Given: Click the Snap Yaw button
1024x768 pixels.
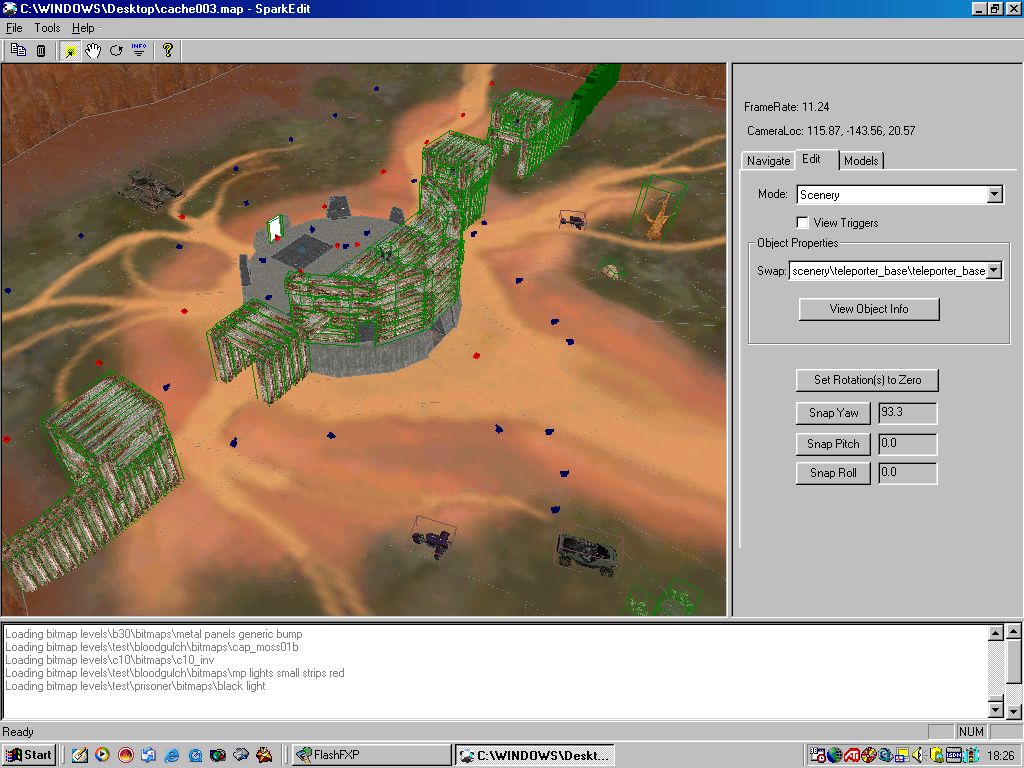Looking at the screenshot, I should tap(833, 413).
